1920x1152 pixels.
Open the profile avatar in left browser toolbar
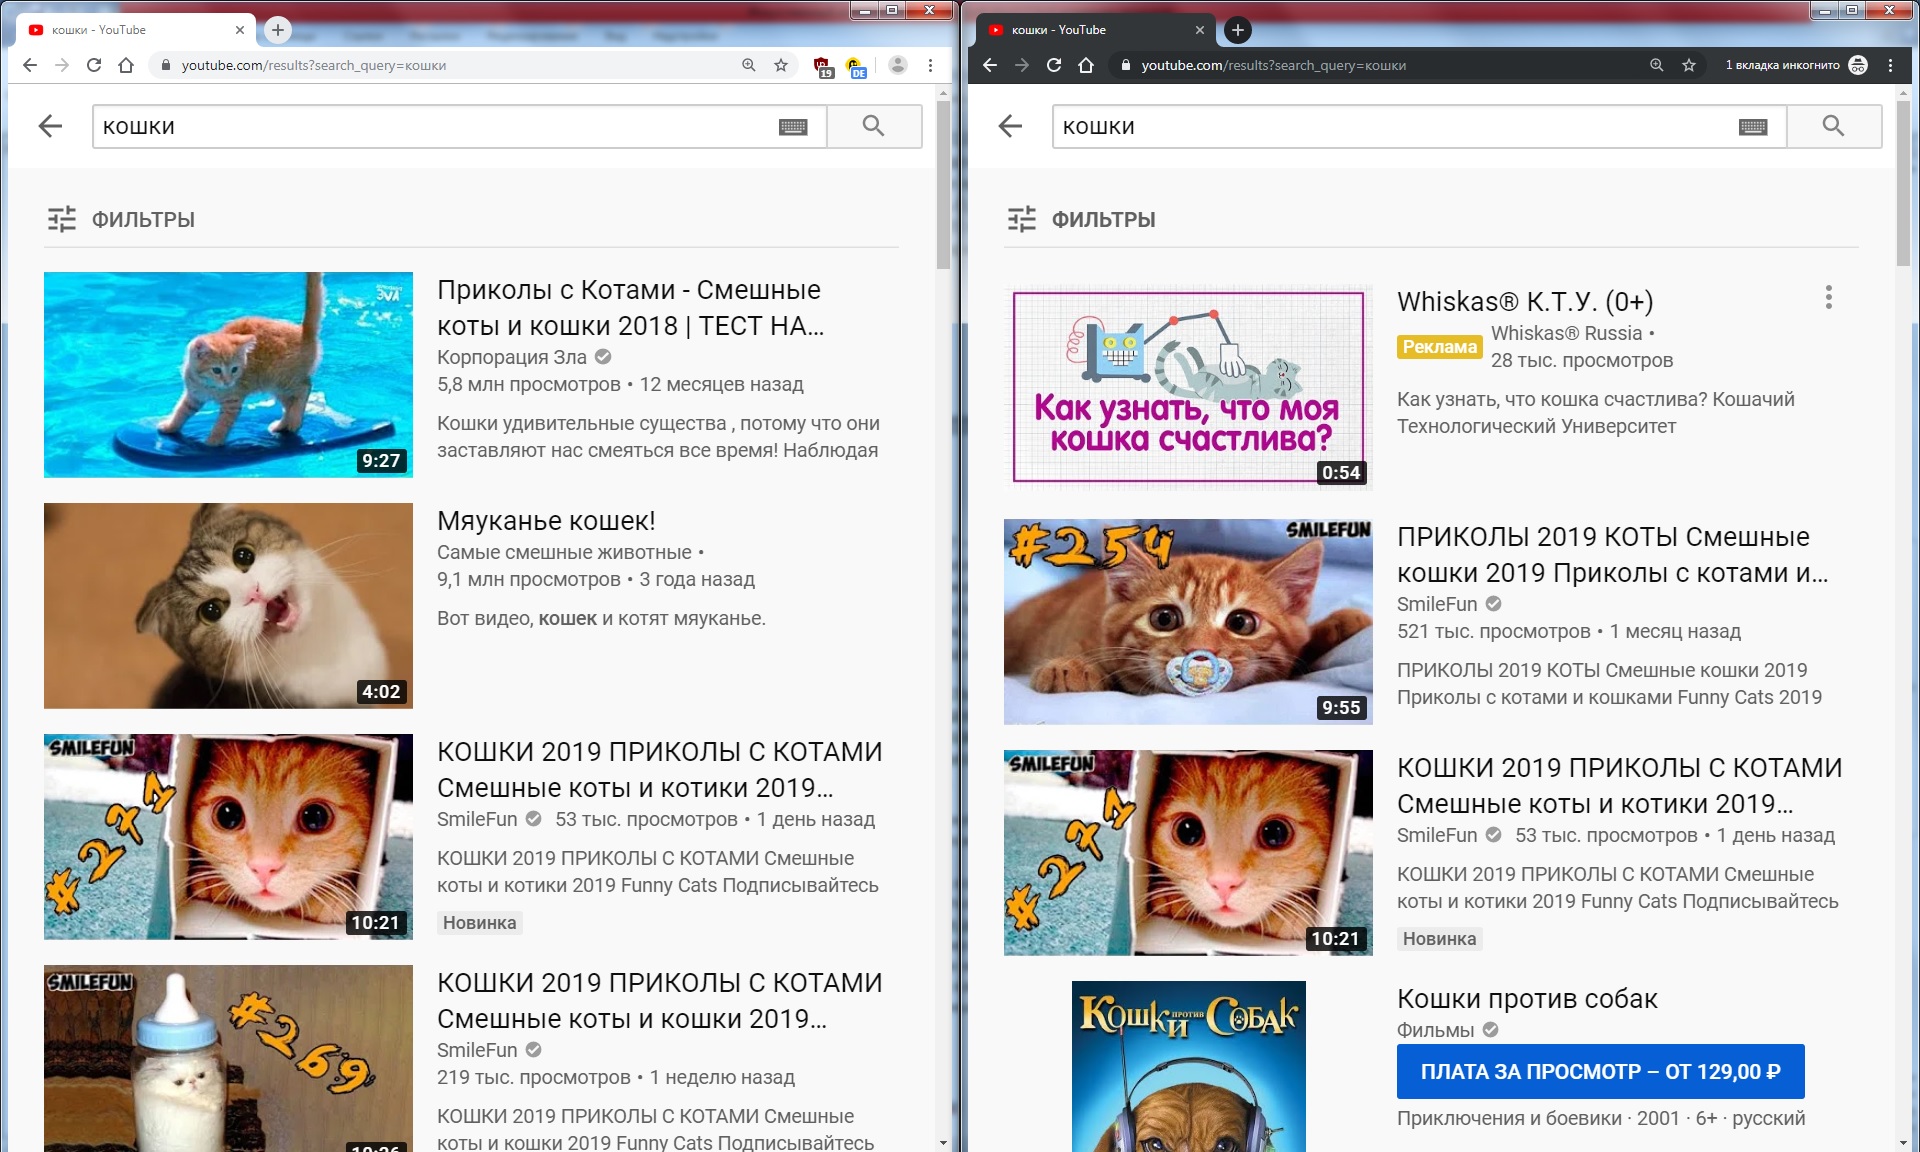(897, 65)
